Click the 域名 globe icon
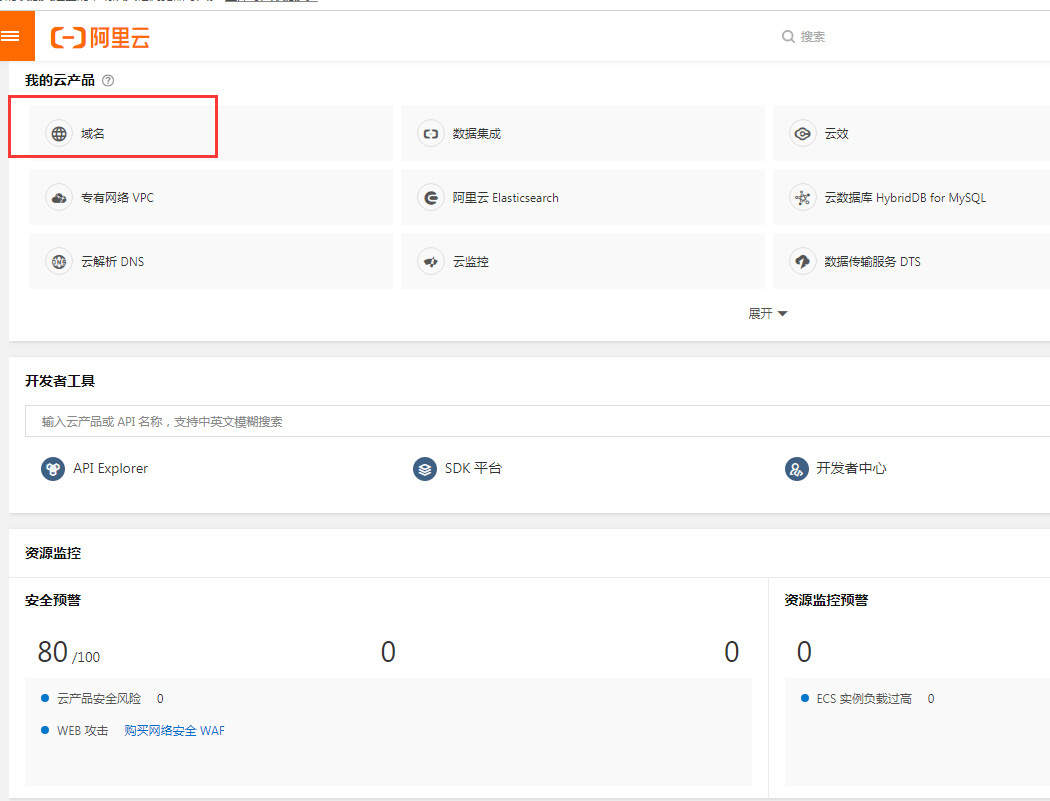 [x=59, y=133]
